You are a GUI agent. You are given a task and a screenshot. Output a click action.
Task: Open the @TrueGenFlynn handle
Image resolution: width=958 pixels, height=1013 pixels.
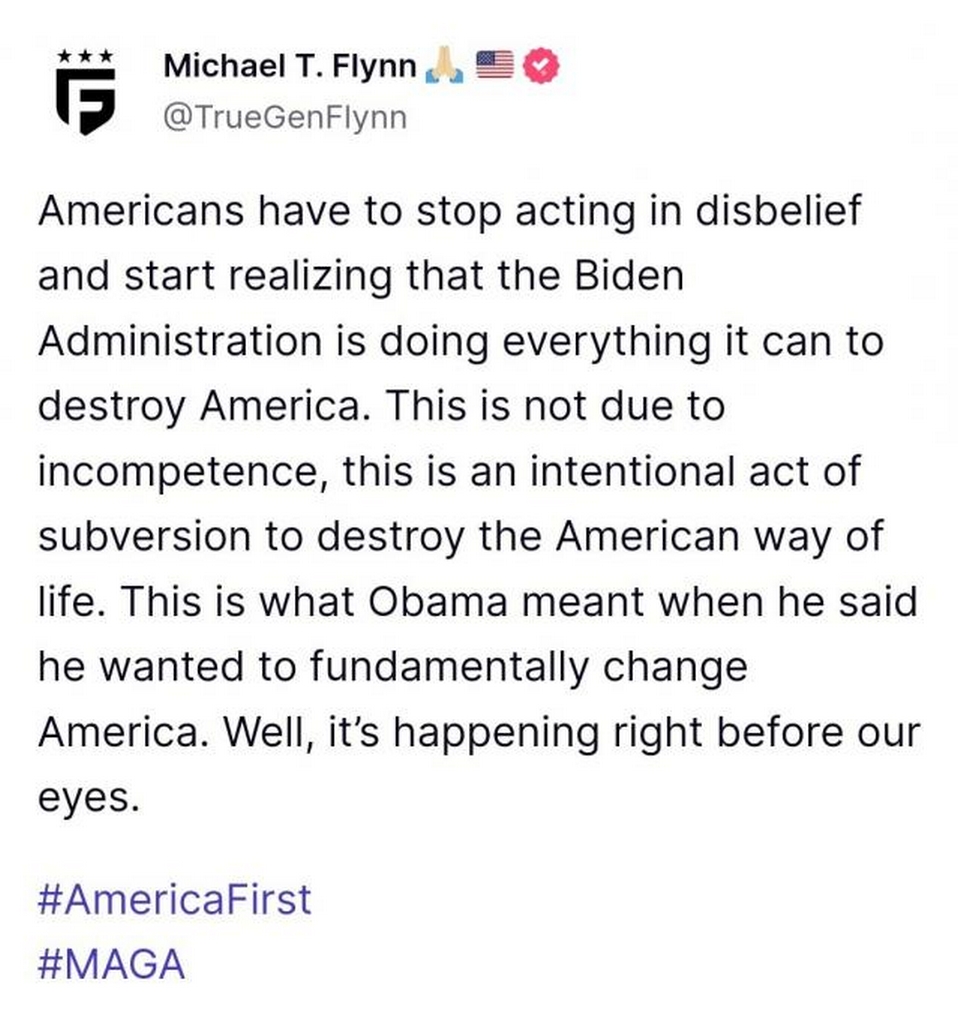(x=285, y=117)
